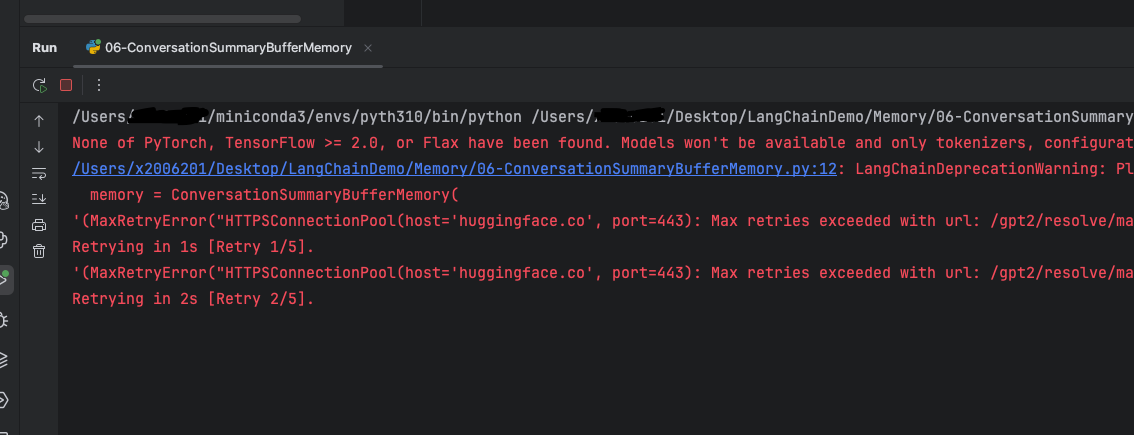1134x435 pixels.
Task: Click the "None of PyTorch, TensorFlow" warning line
Action: [x=603, y=143]
